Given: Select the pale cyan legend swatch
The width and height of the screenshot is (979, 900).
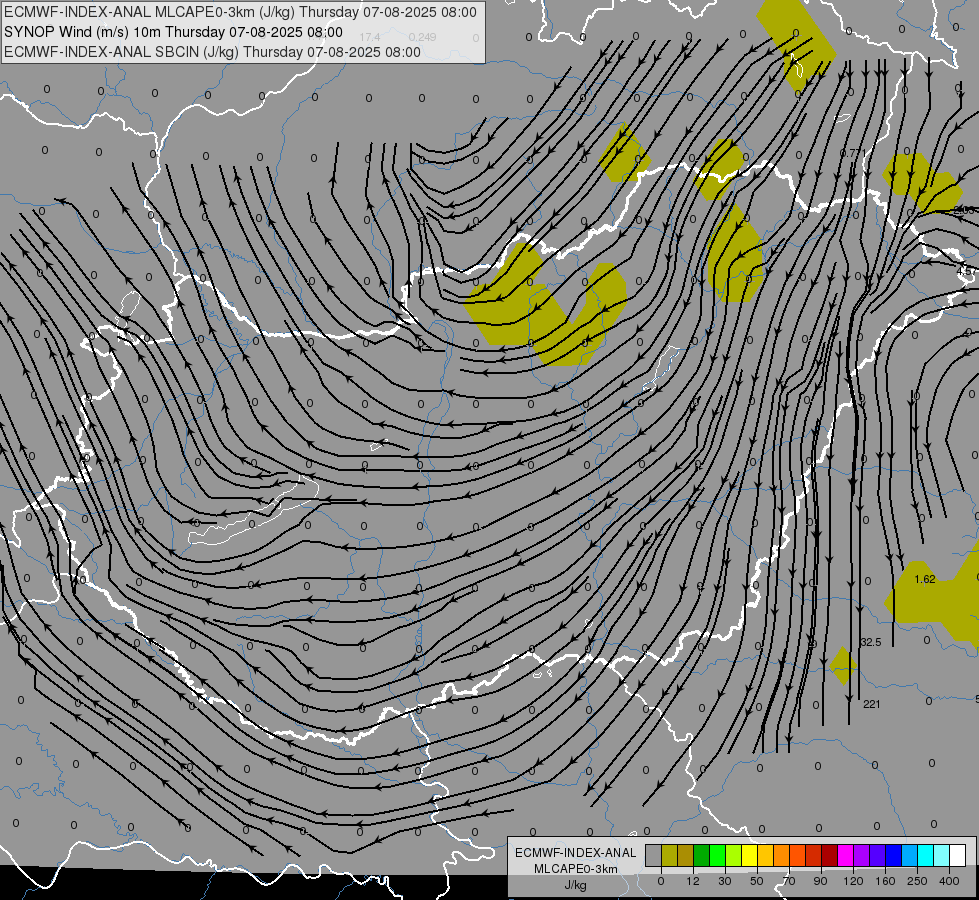Looking at the screenshot, I should 942,856.
